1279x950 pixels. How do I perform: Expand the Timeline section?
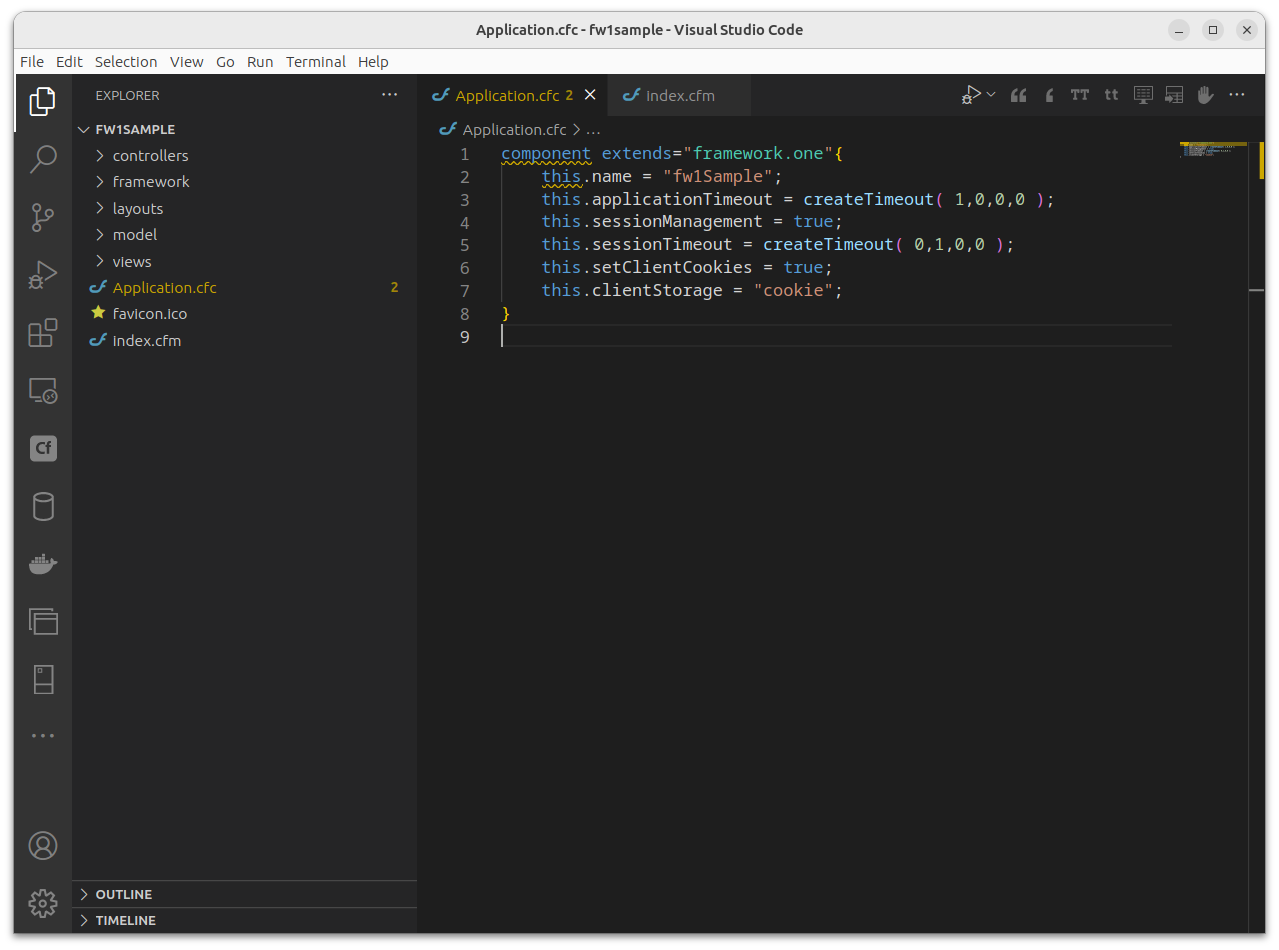(x=245, y=920)
